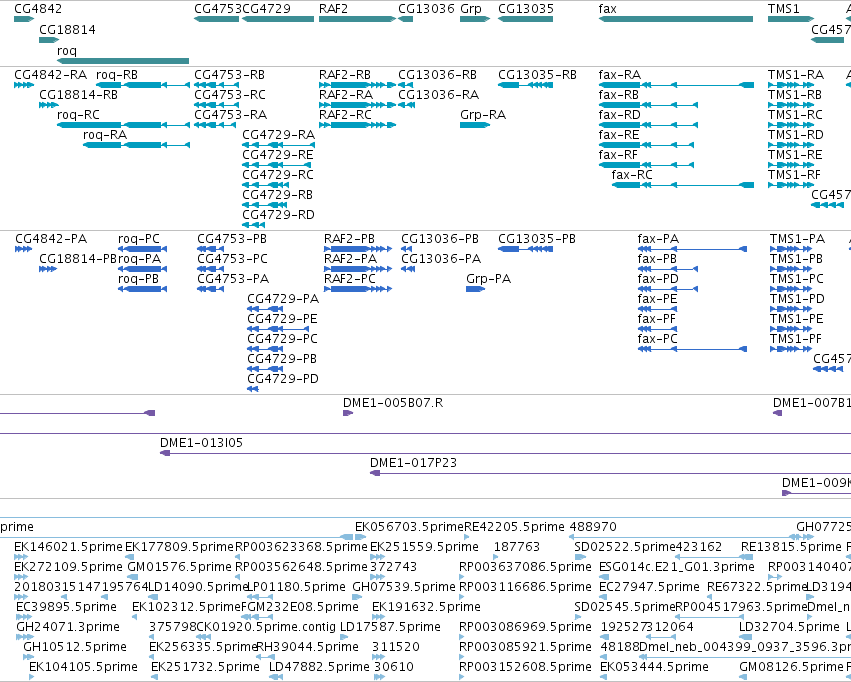The height and width of the screenshot is (682, 851).
Task: Select the roq-RB transcript
Action: coord(143,85)
